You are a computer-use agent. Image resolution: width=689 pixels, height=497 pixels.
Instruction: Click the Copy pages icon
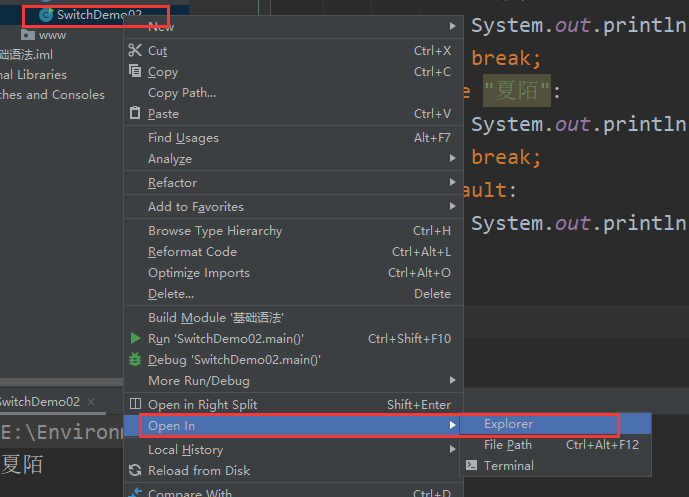[135, 71]
